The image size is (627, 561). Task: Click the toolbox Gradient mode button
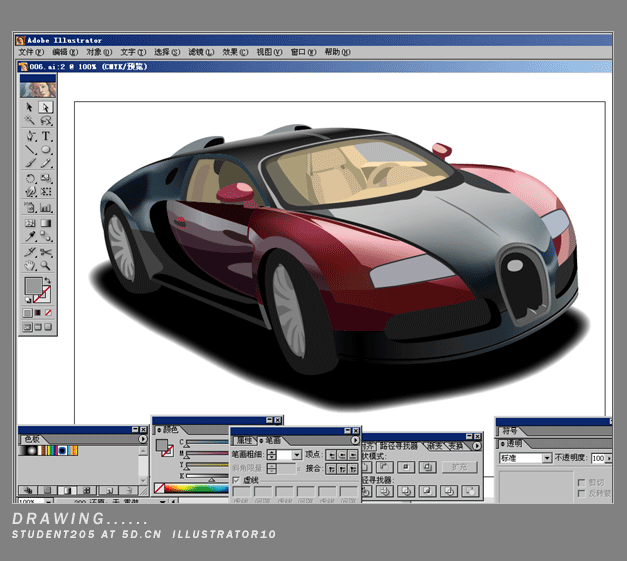(x=38, y=313)
